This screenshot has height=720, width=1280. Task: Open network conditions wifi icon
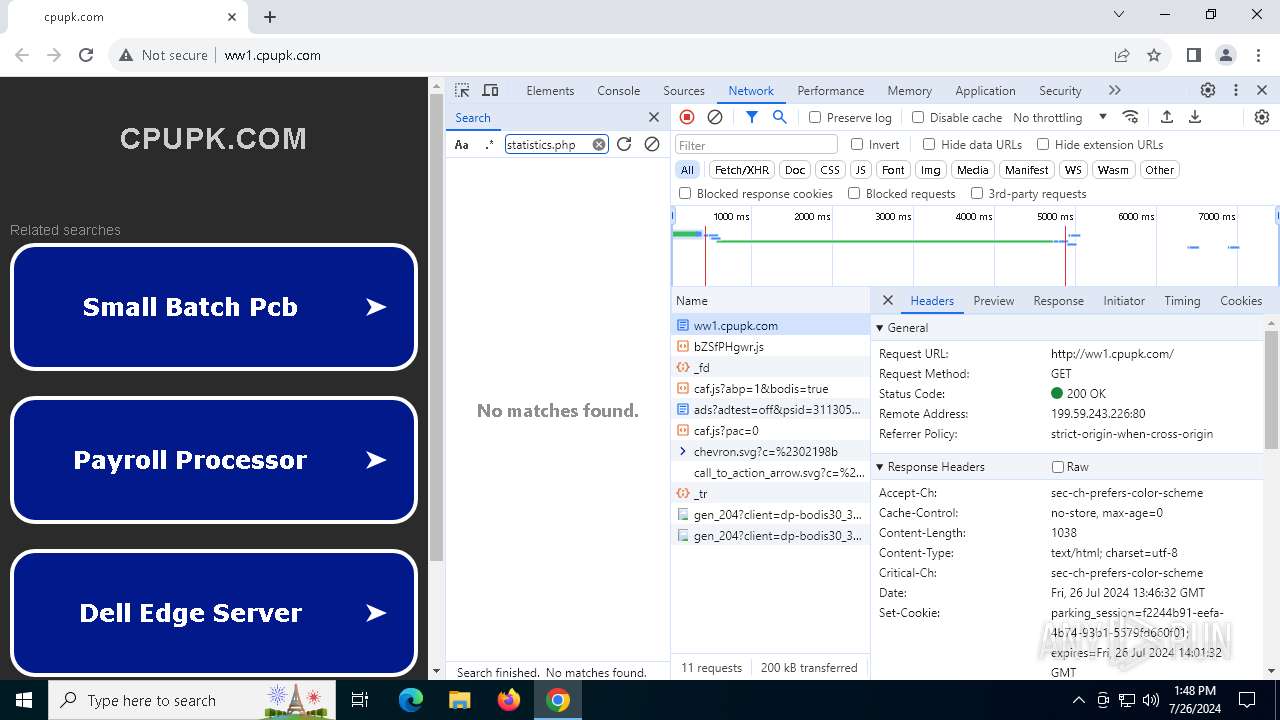coord(1130,117)
